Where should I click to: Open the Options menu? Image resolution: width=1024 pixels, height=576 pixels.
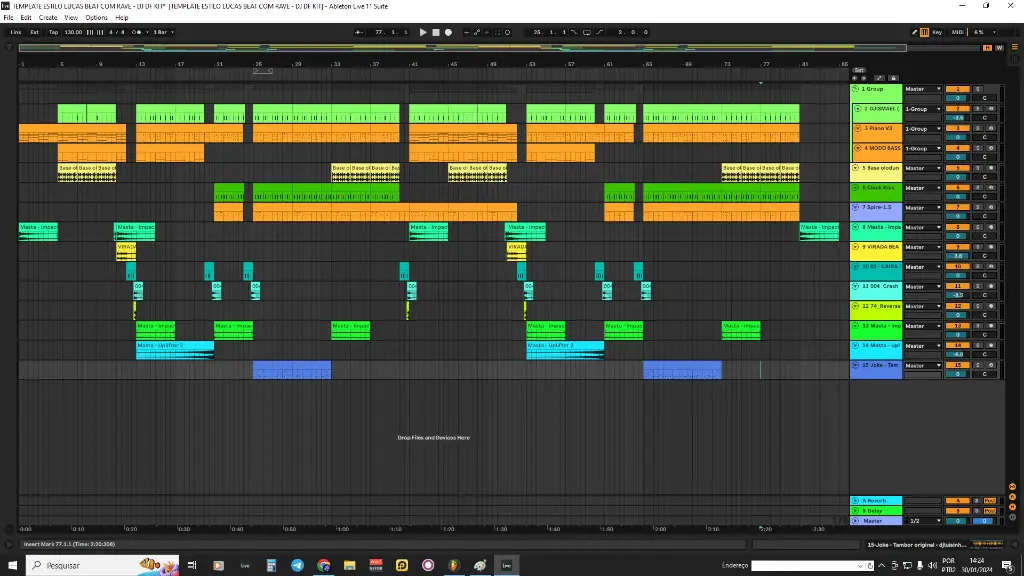(97, 18)
